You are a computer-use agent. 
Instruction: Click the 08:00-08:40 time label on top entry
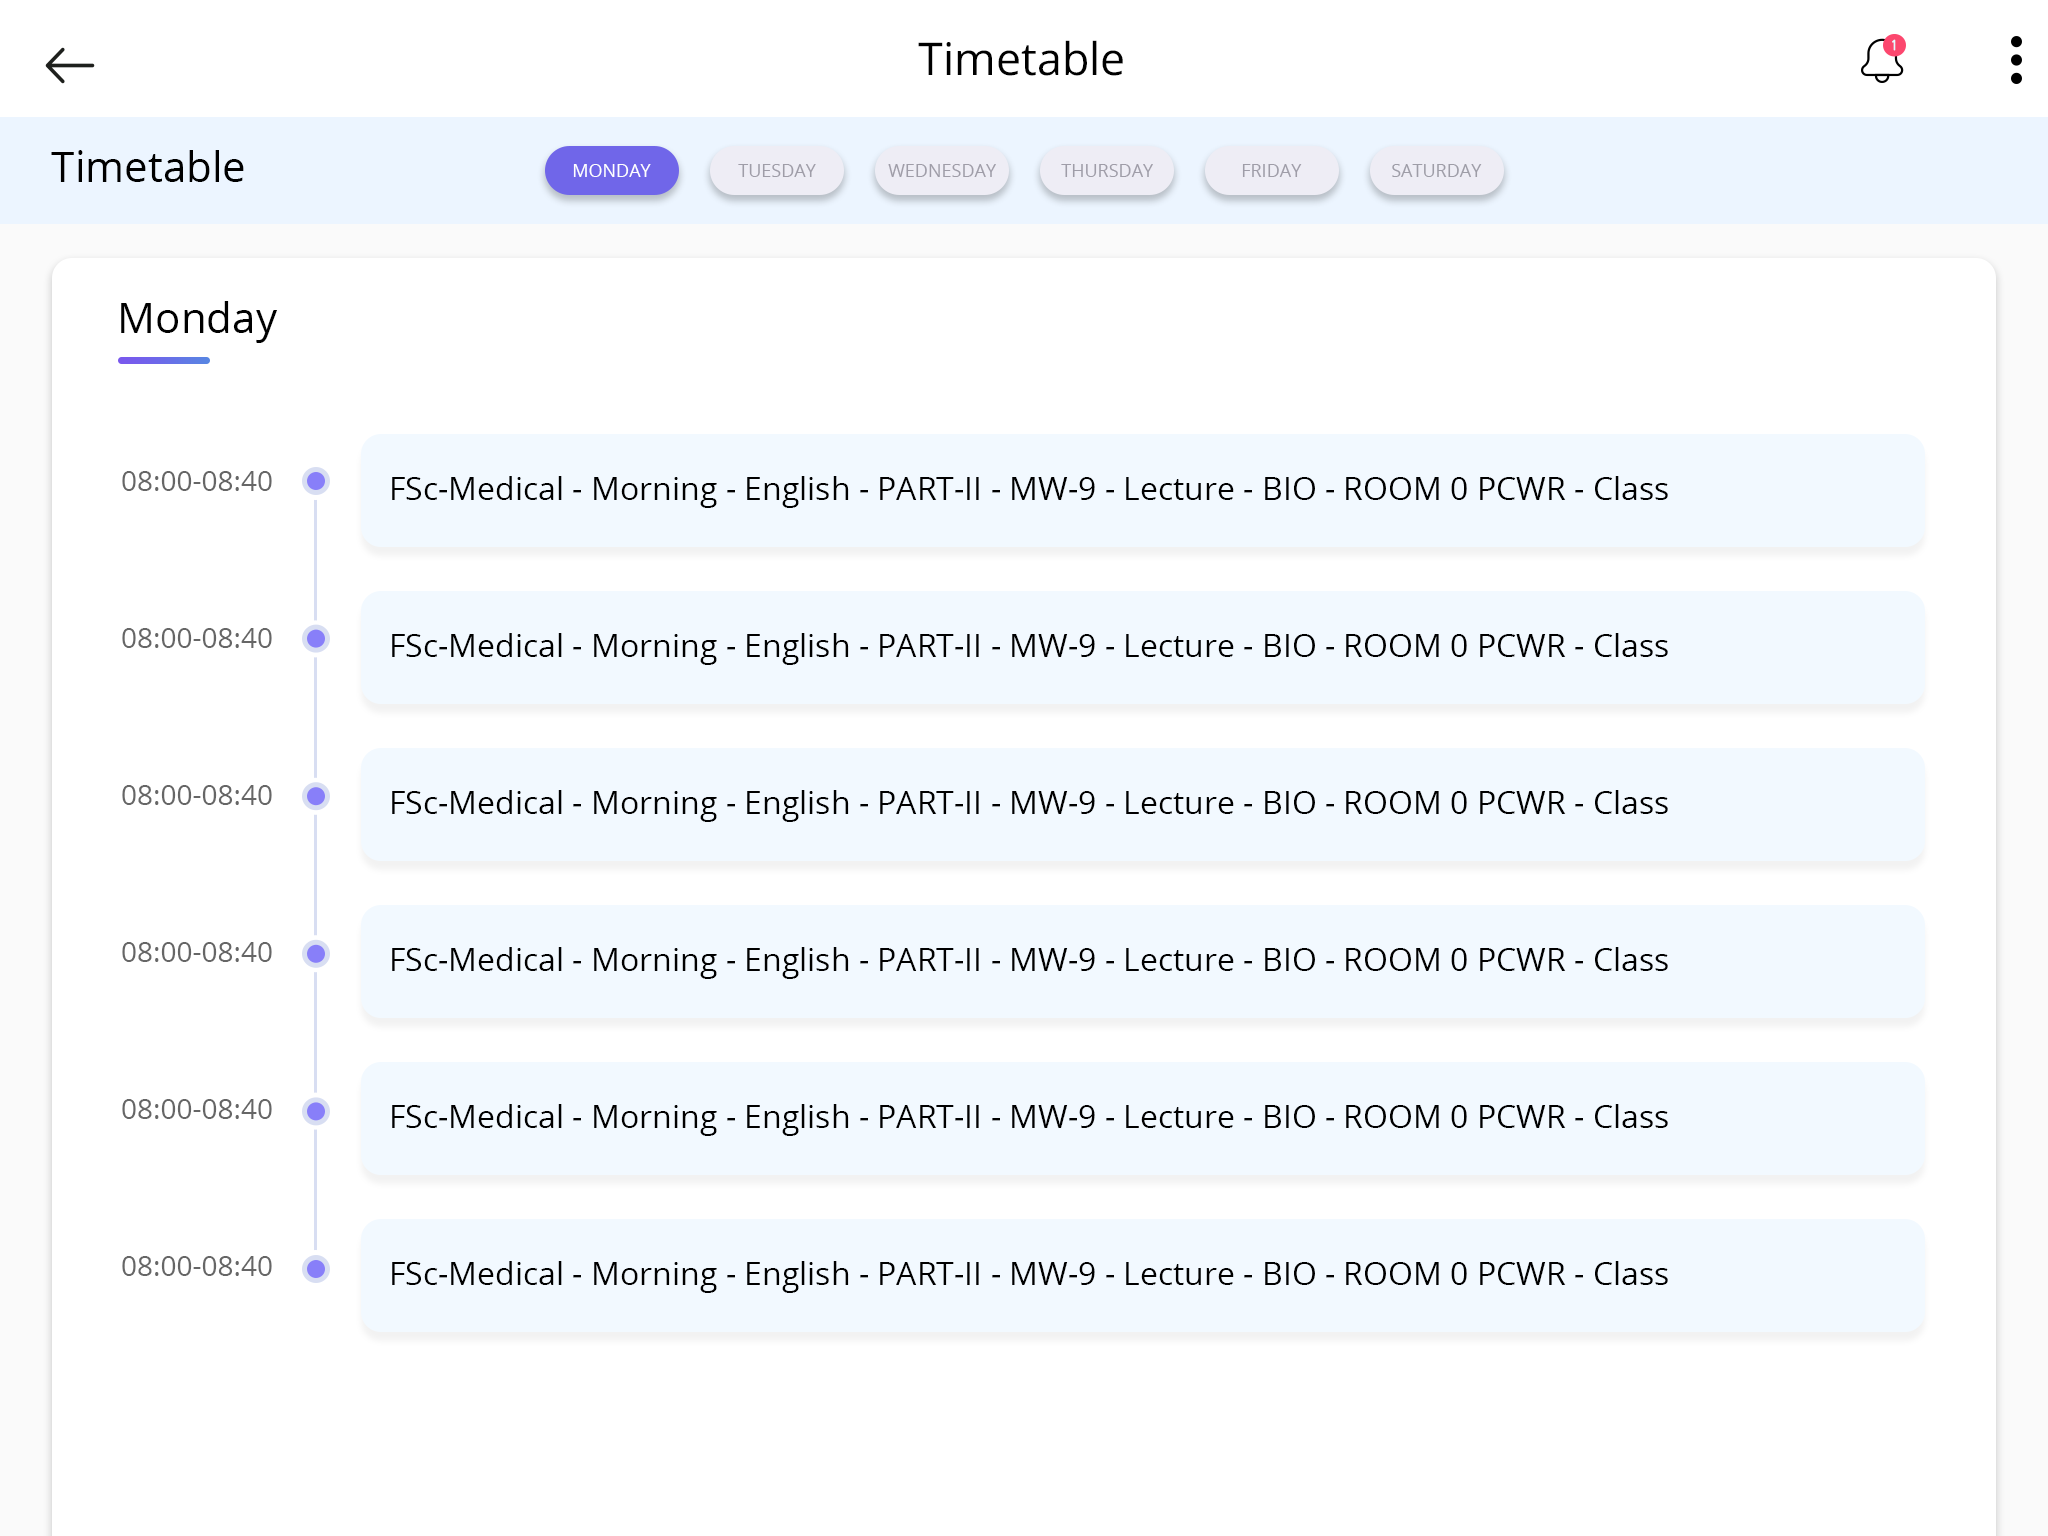click(x=196, y=481)
